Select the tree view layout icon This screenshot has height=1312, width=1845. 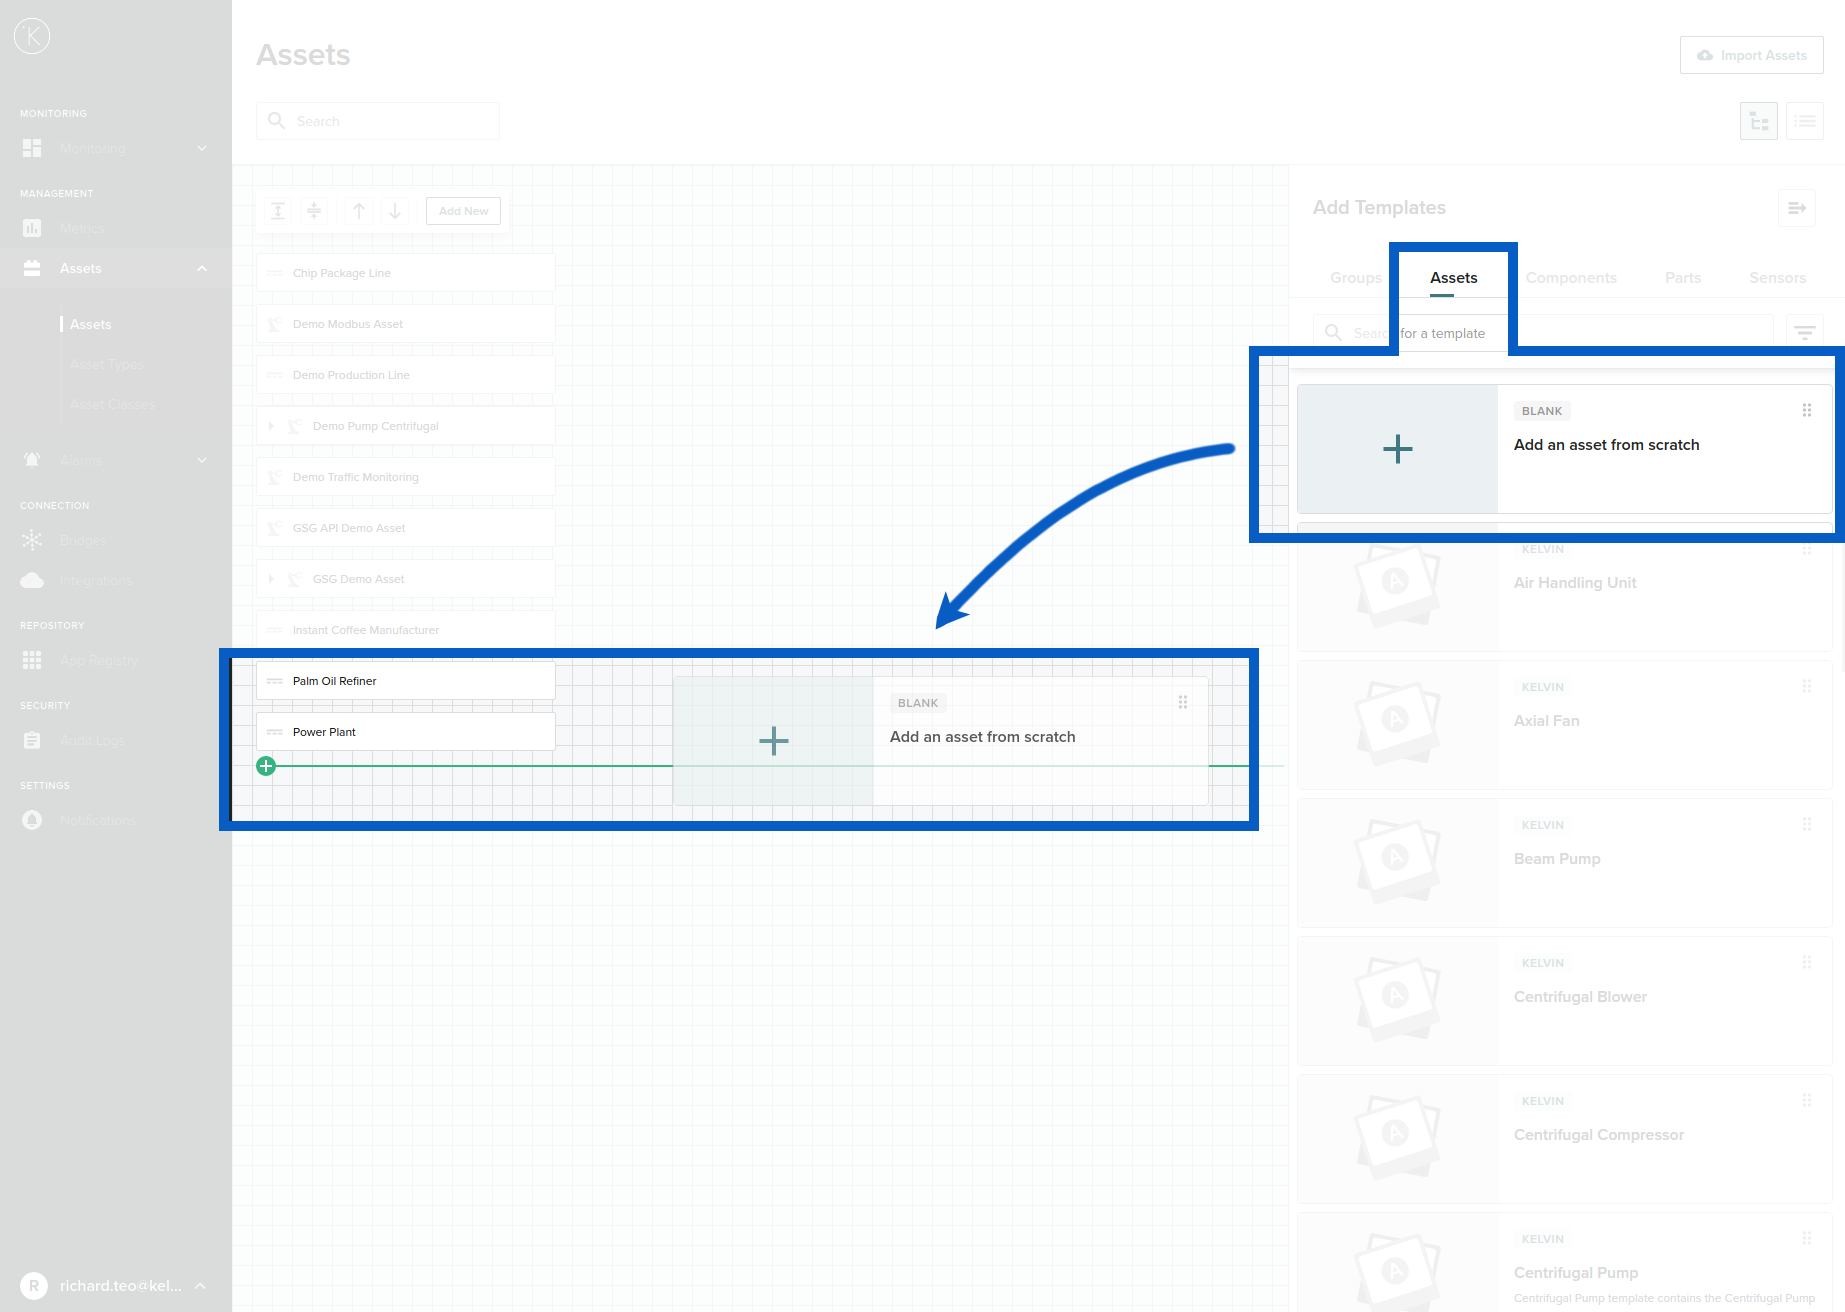1758,120
